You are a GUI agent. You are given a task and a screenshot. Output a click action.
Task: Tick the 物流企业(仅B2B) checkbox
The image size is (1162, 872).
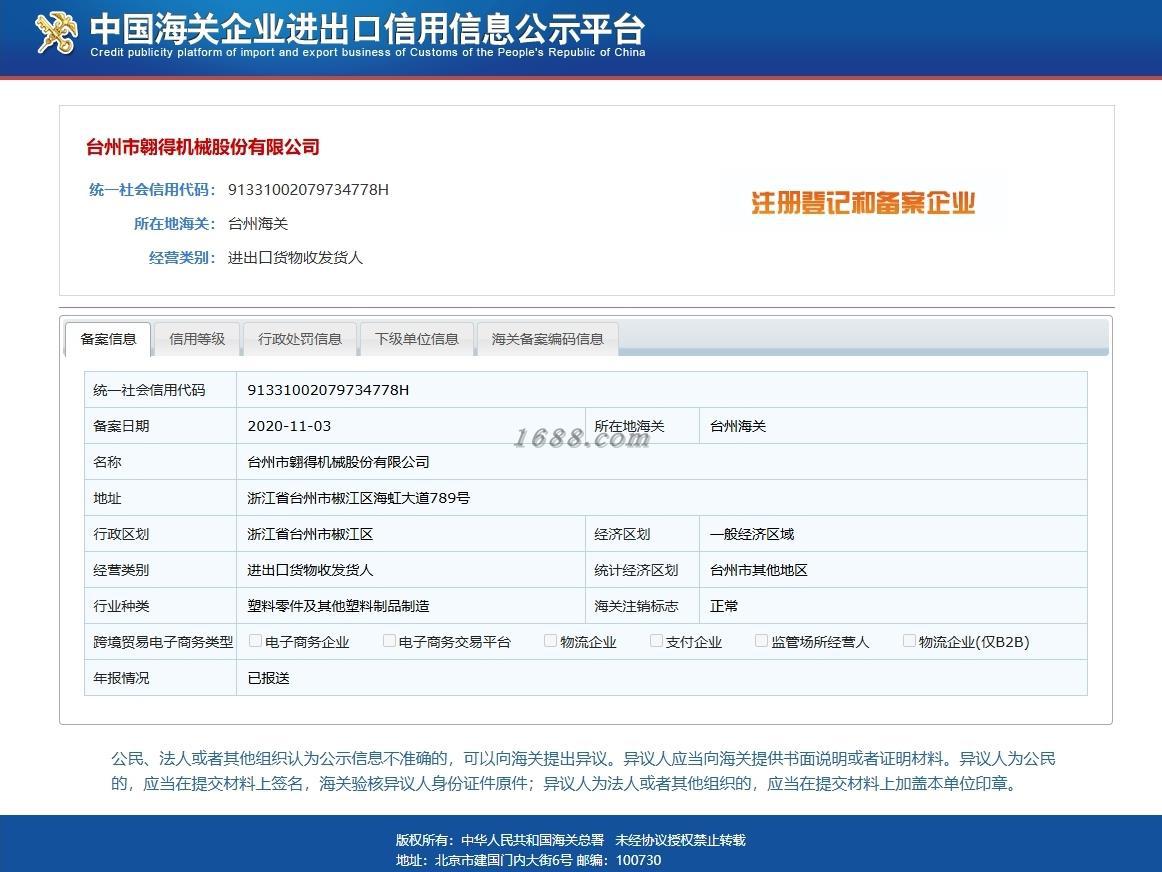[909, 641]
